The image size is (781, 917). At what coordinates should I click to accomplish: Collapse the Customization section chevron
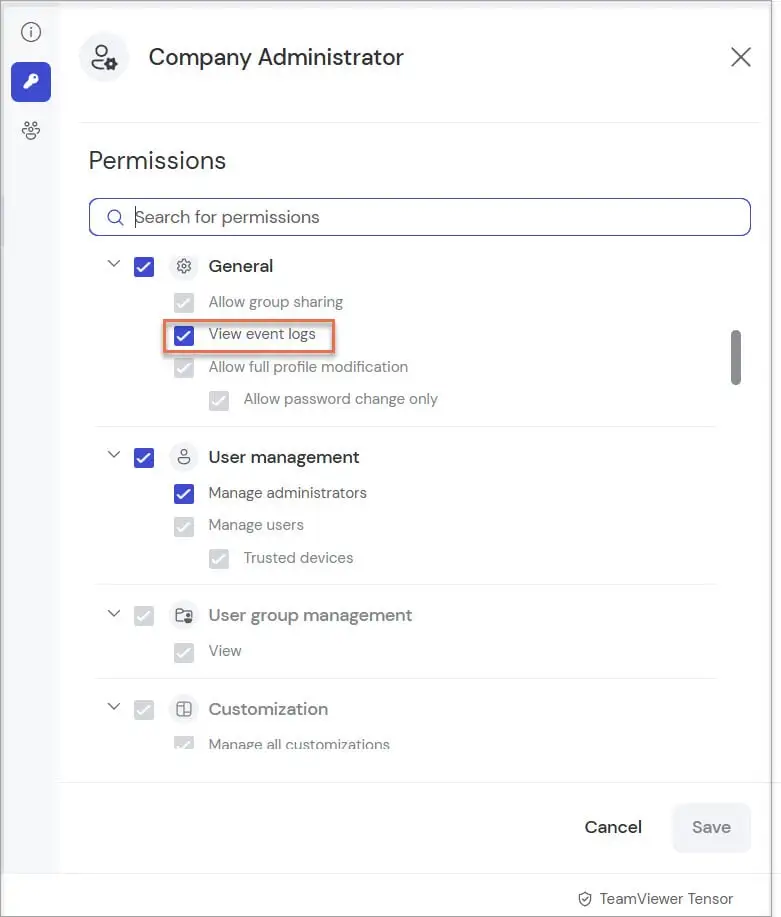pos(113,706)
